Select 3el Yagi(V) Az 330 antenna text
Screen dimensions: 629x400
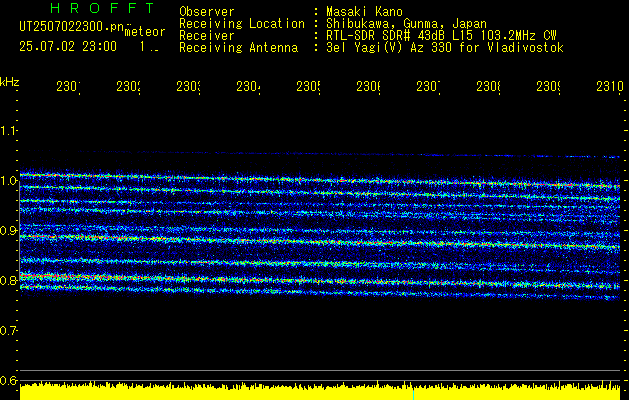[445, 48]
